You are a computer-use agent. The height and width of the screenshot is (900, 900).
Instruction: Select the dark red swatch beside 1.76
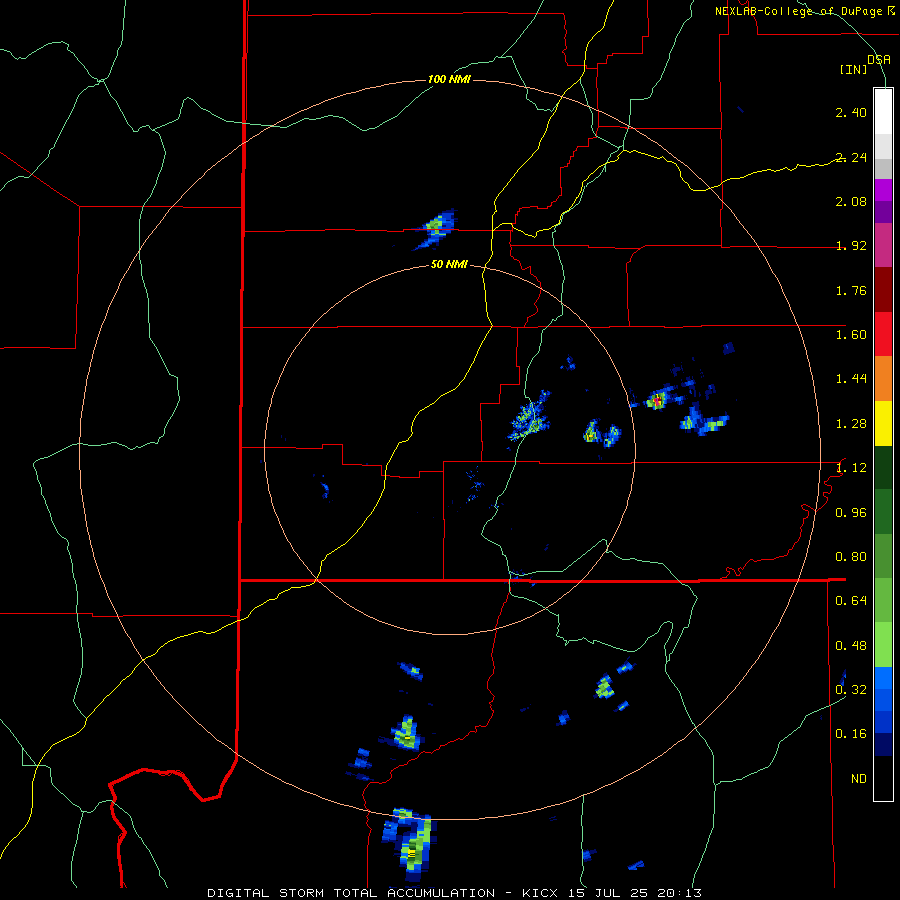[x=883, y=290]
